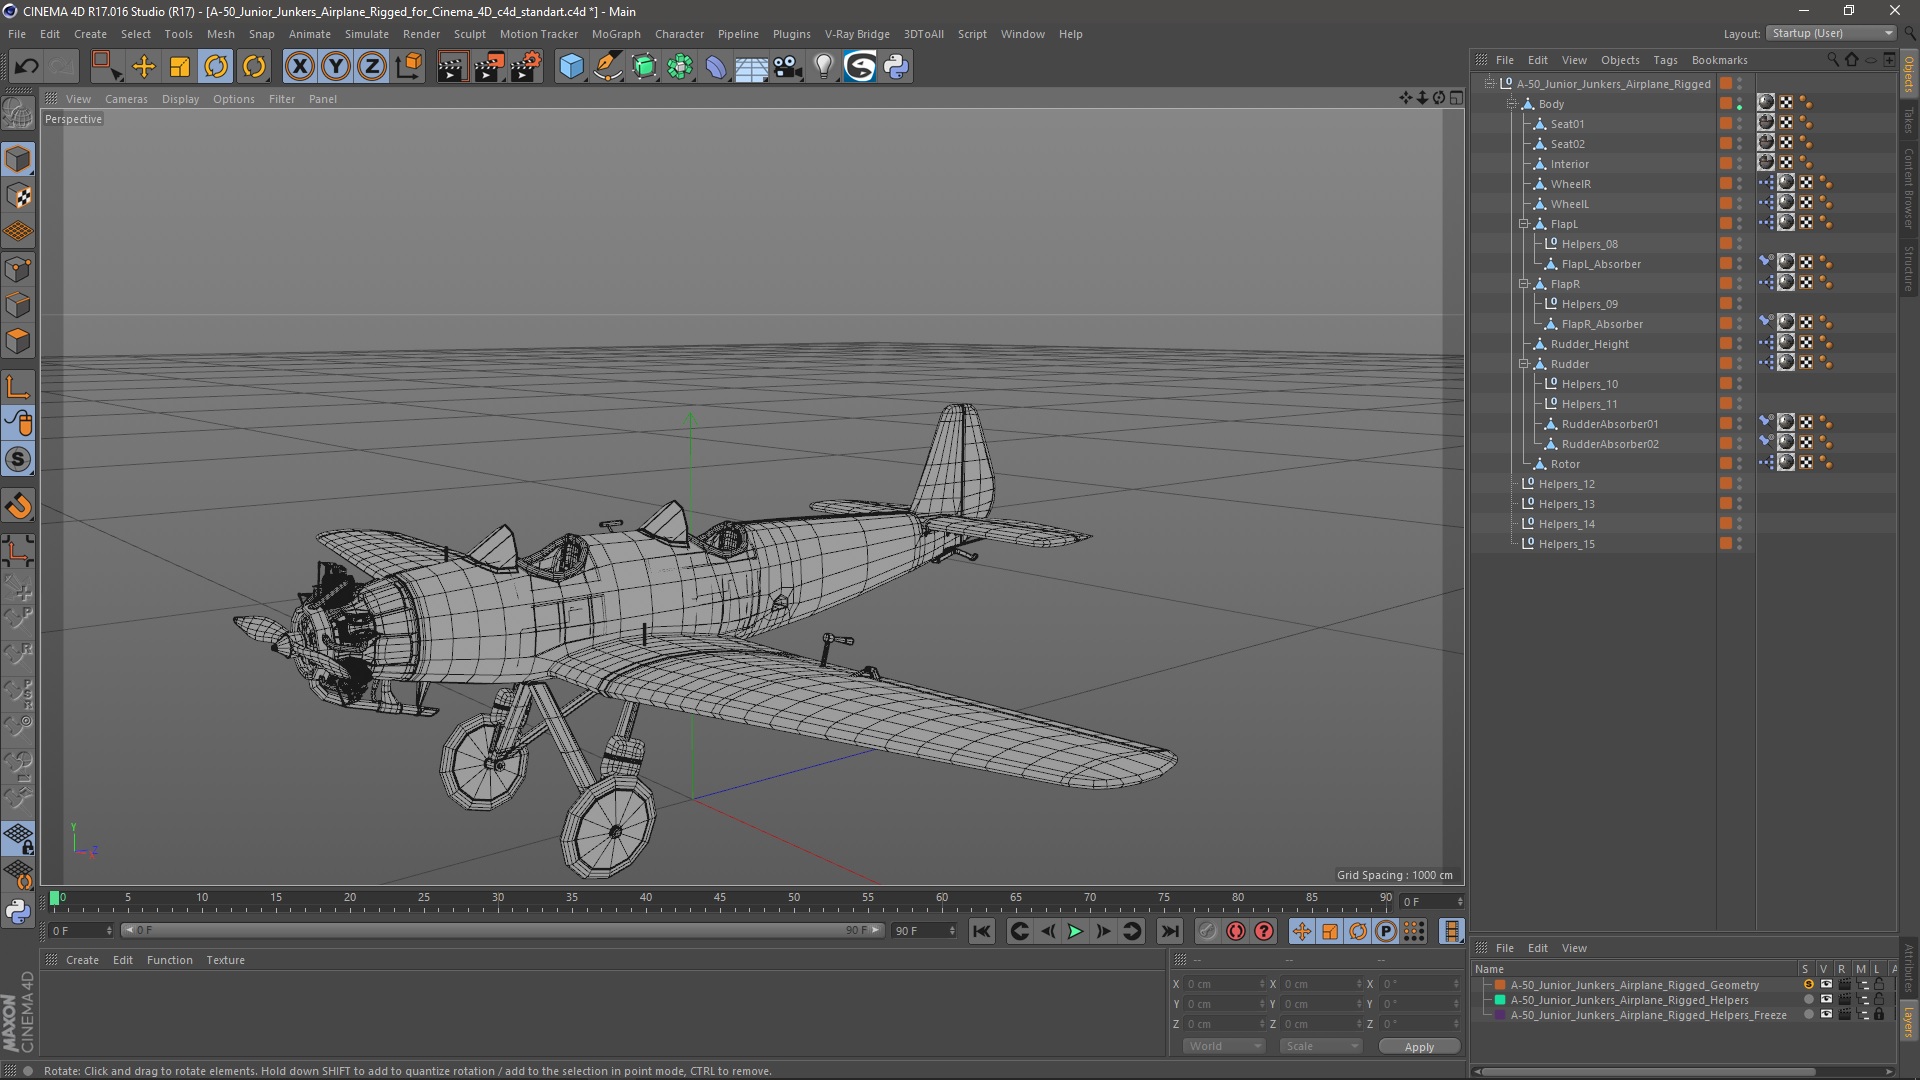Open Edit Render Settings icon

pos(526,67)
